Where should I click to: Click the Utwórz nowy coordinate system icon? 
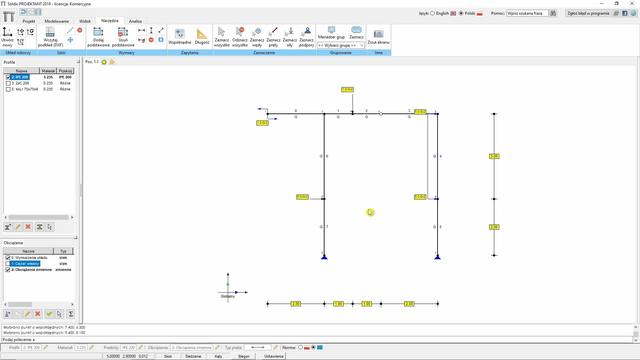tap(7, 32)
